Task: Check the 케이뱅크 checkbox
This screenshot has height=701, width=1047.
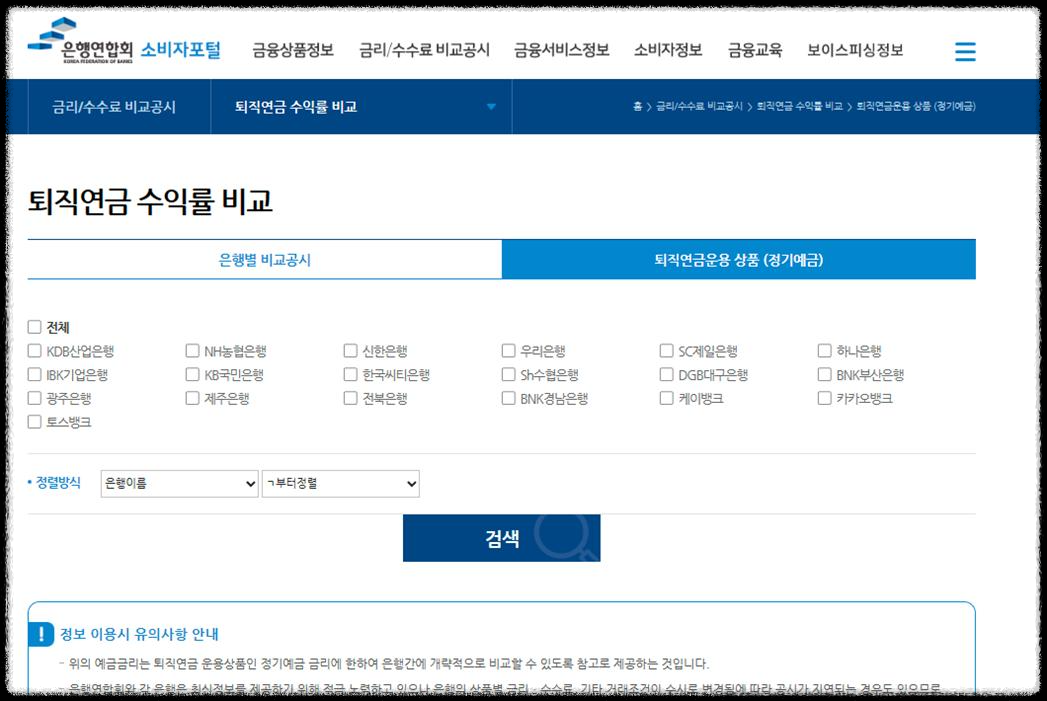Action: (666, 399)
